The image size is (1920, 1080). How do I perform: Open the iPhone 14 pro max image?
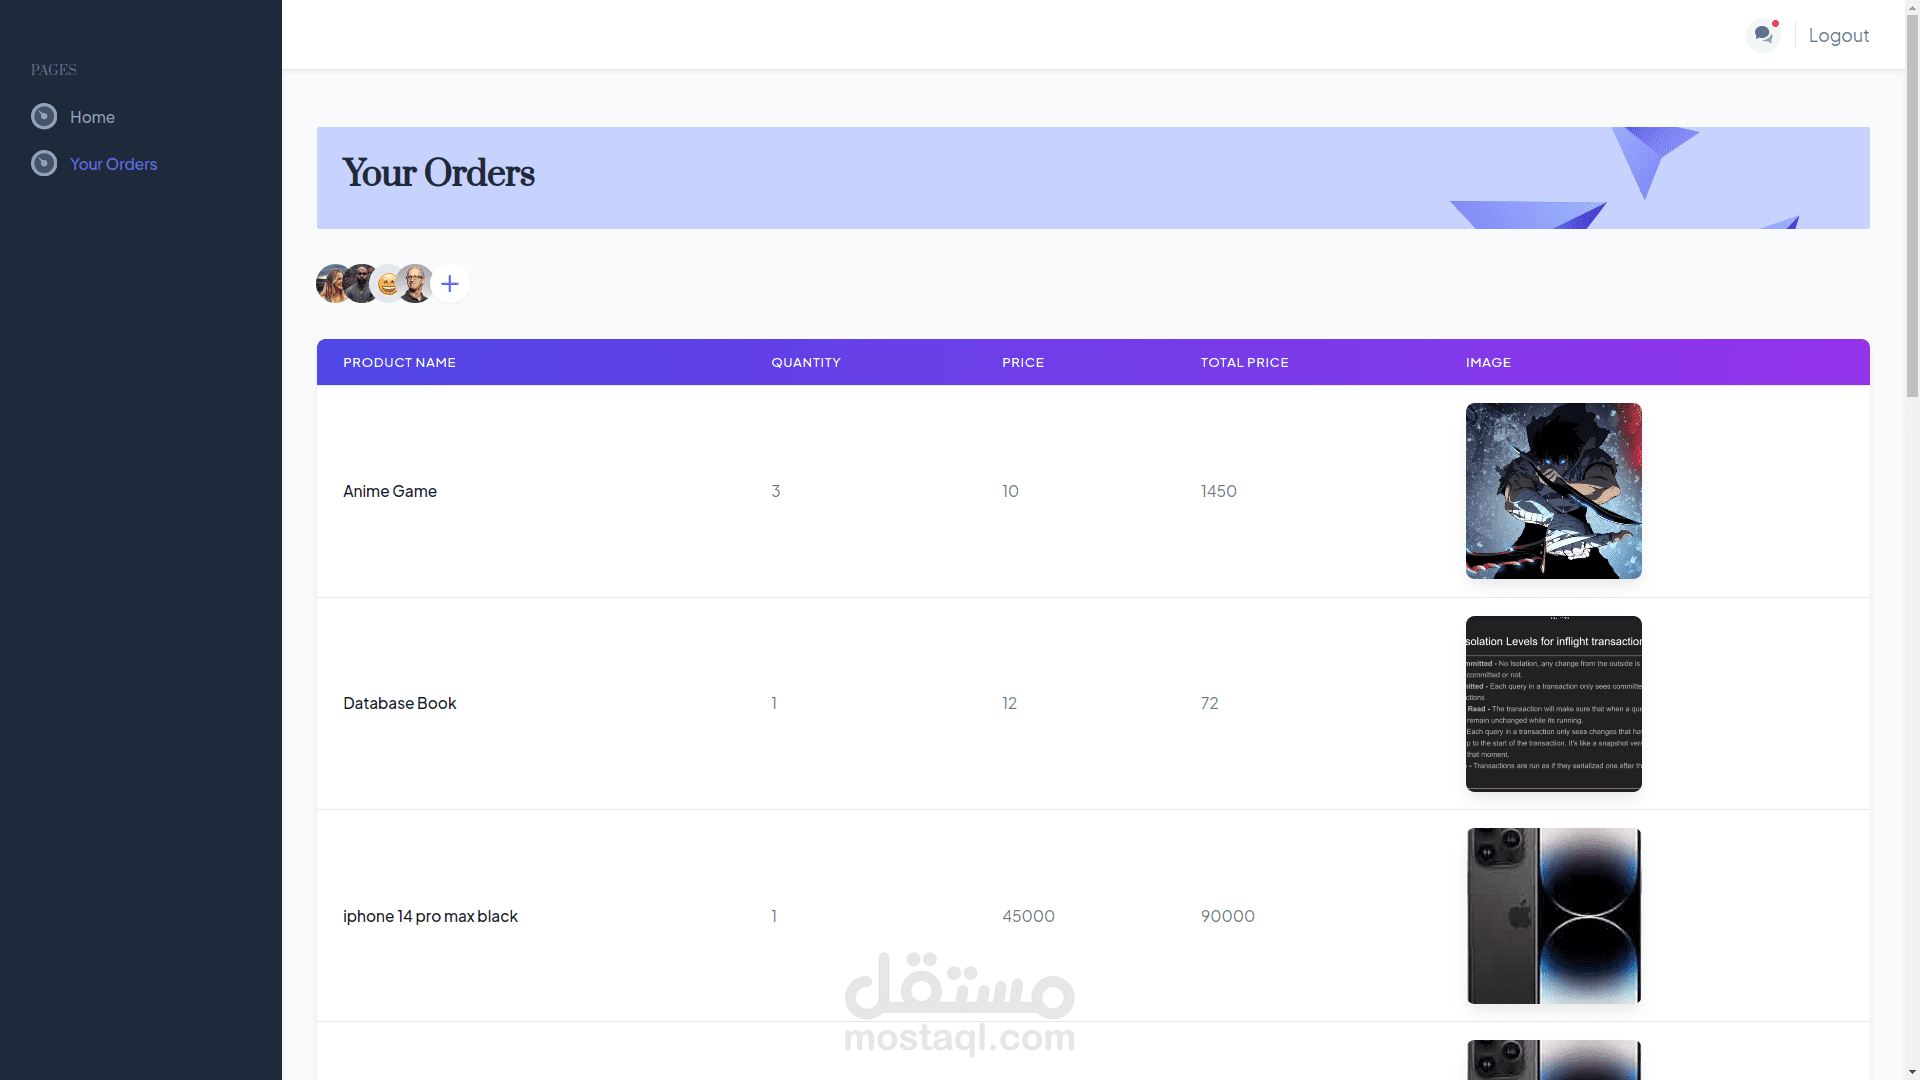pos(1553,916)
